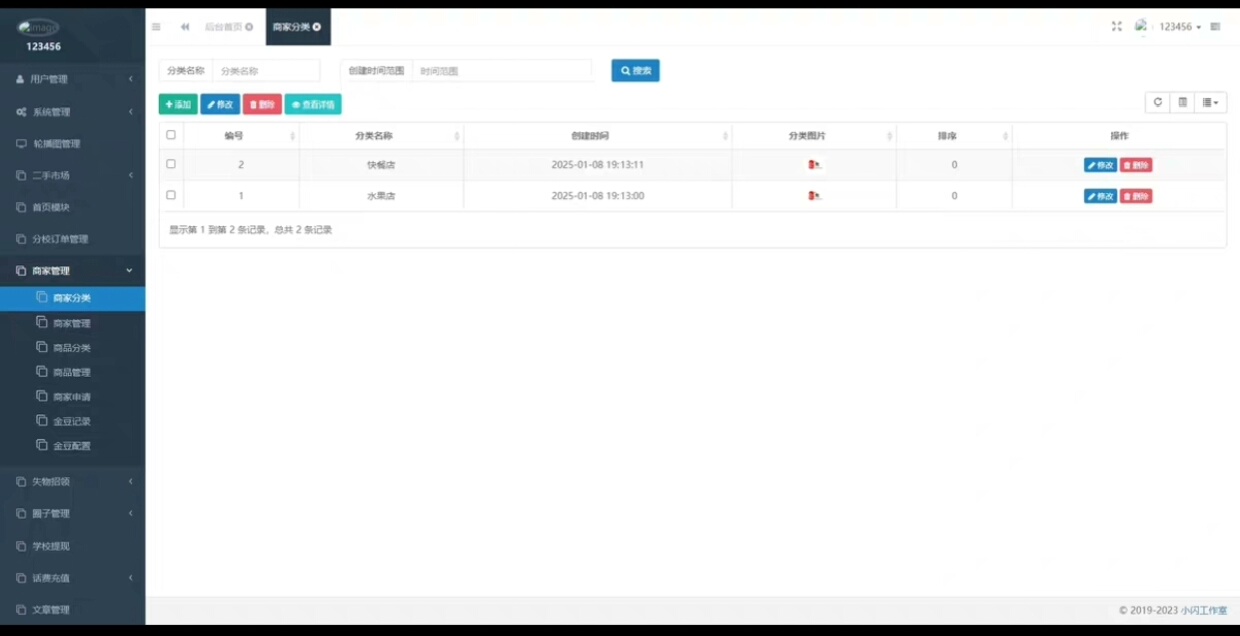Tick the checkbox for row 快餐店
Image resolution: width=1240 pixels, height=636 pixels.
point(171,164)
